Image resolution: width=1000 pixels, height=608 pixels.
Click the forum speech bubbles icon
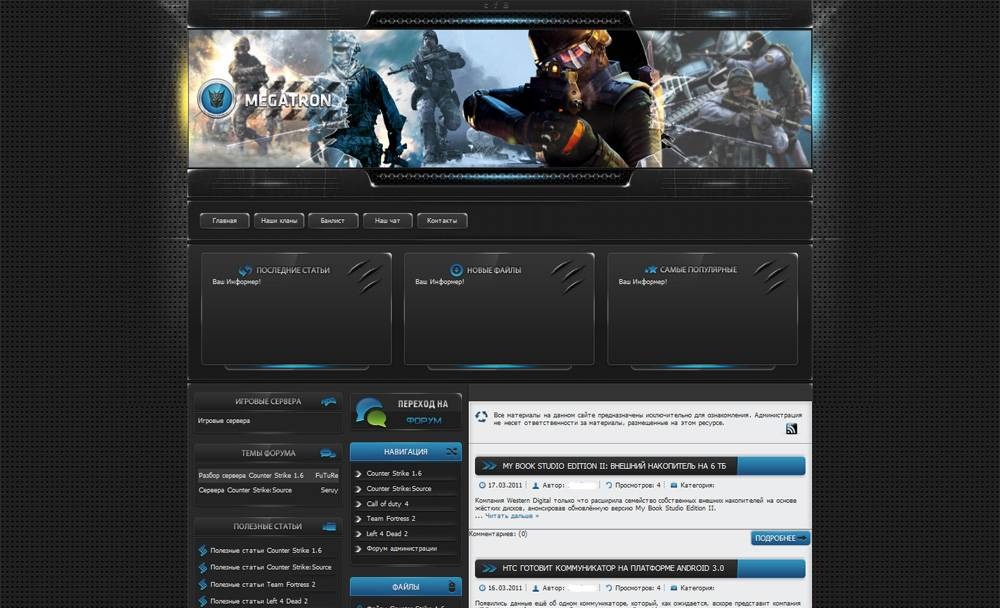tap(371, 412)
